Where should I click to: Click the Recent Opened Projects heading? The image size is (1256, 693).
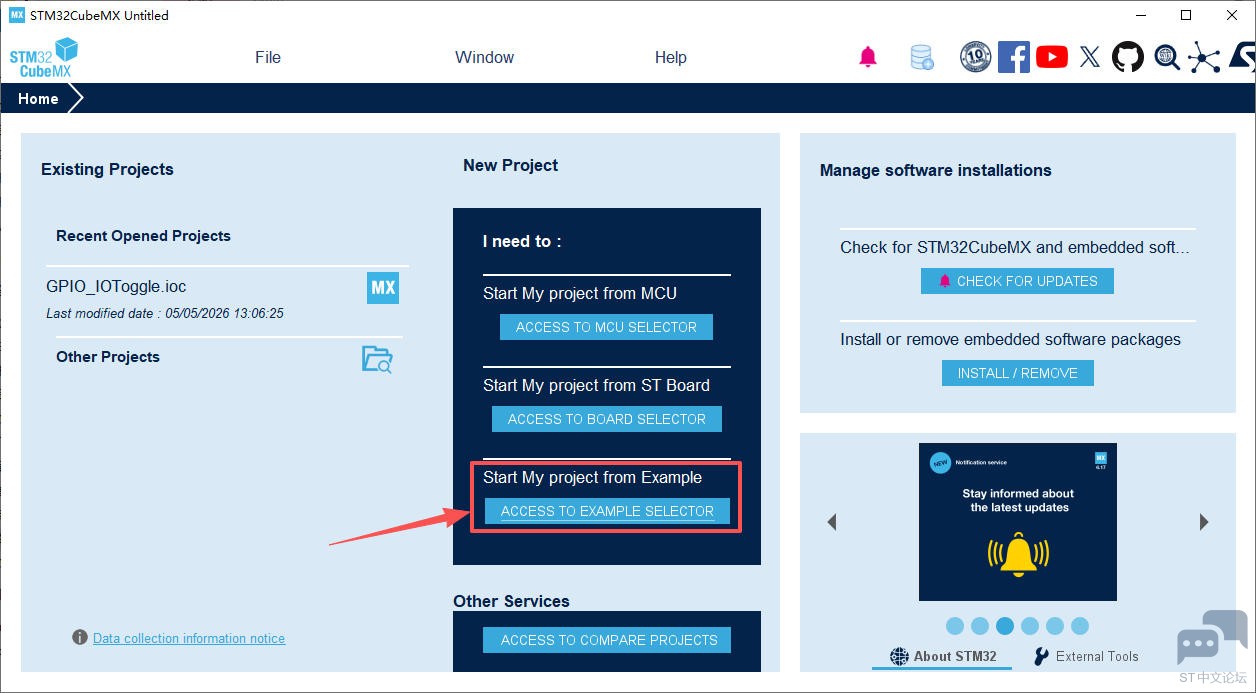click(143, 236)
